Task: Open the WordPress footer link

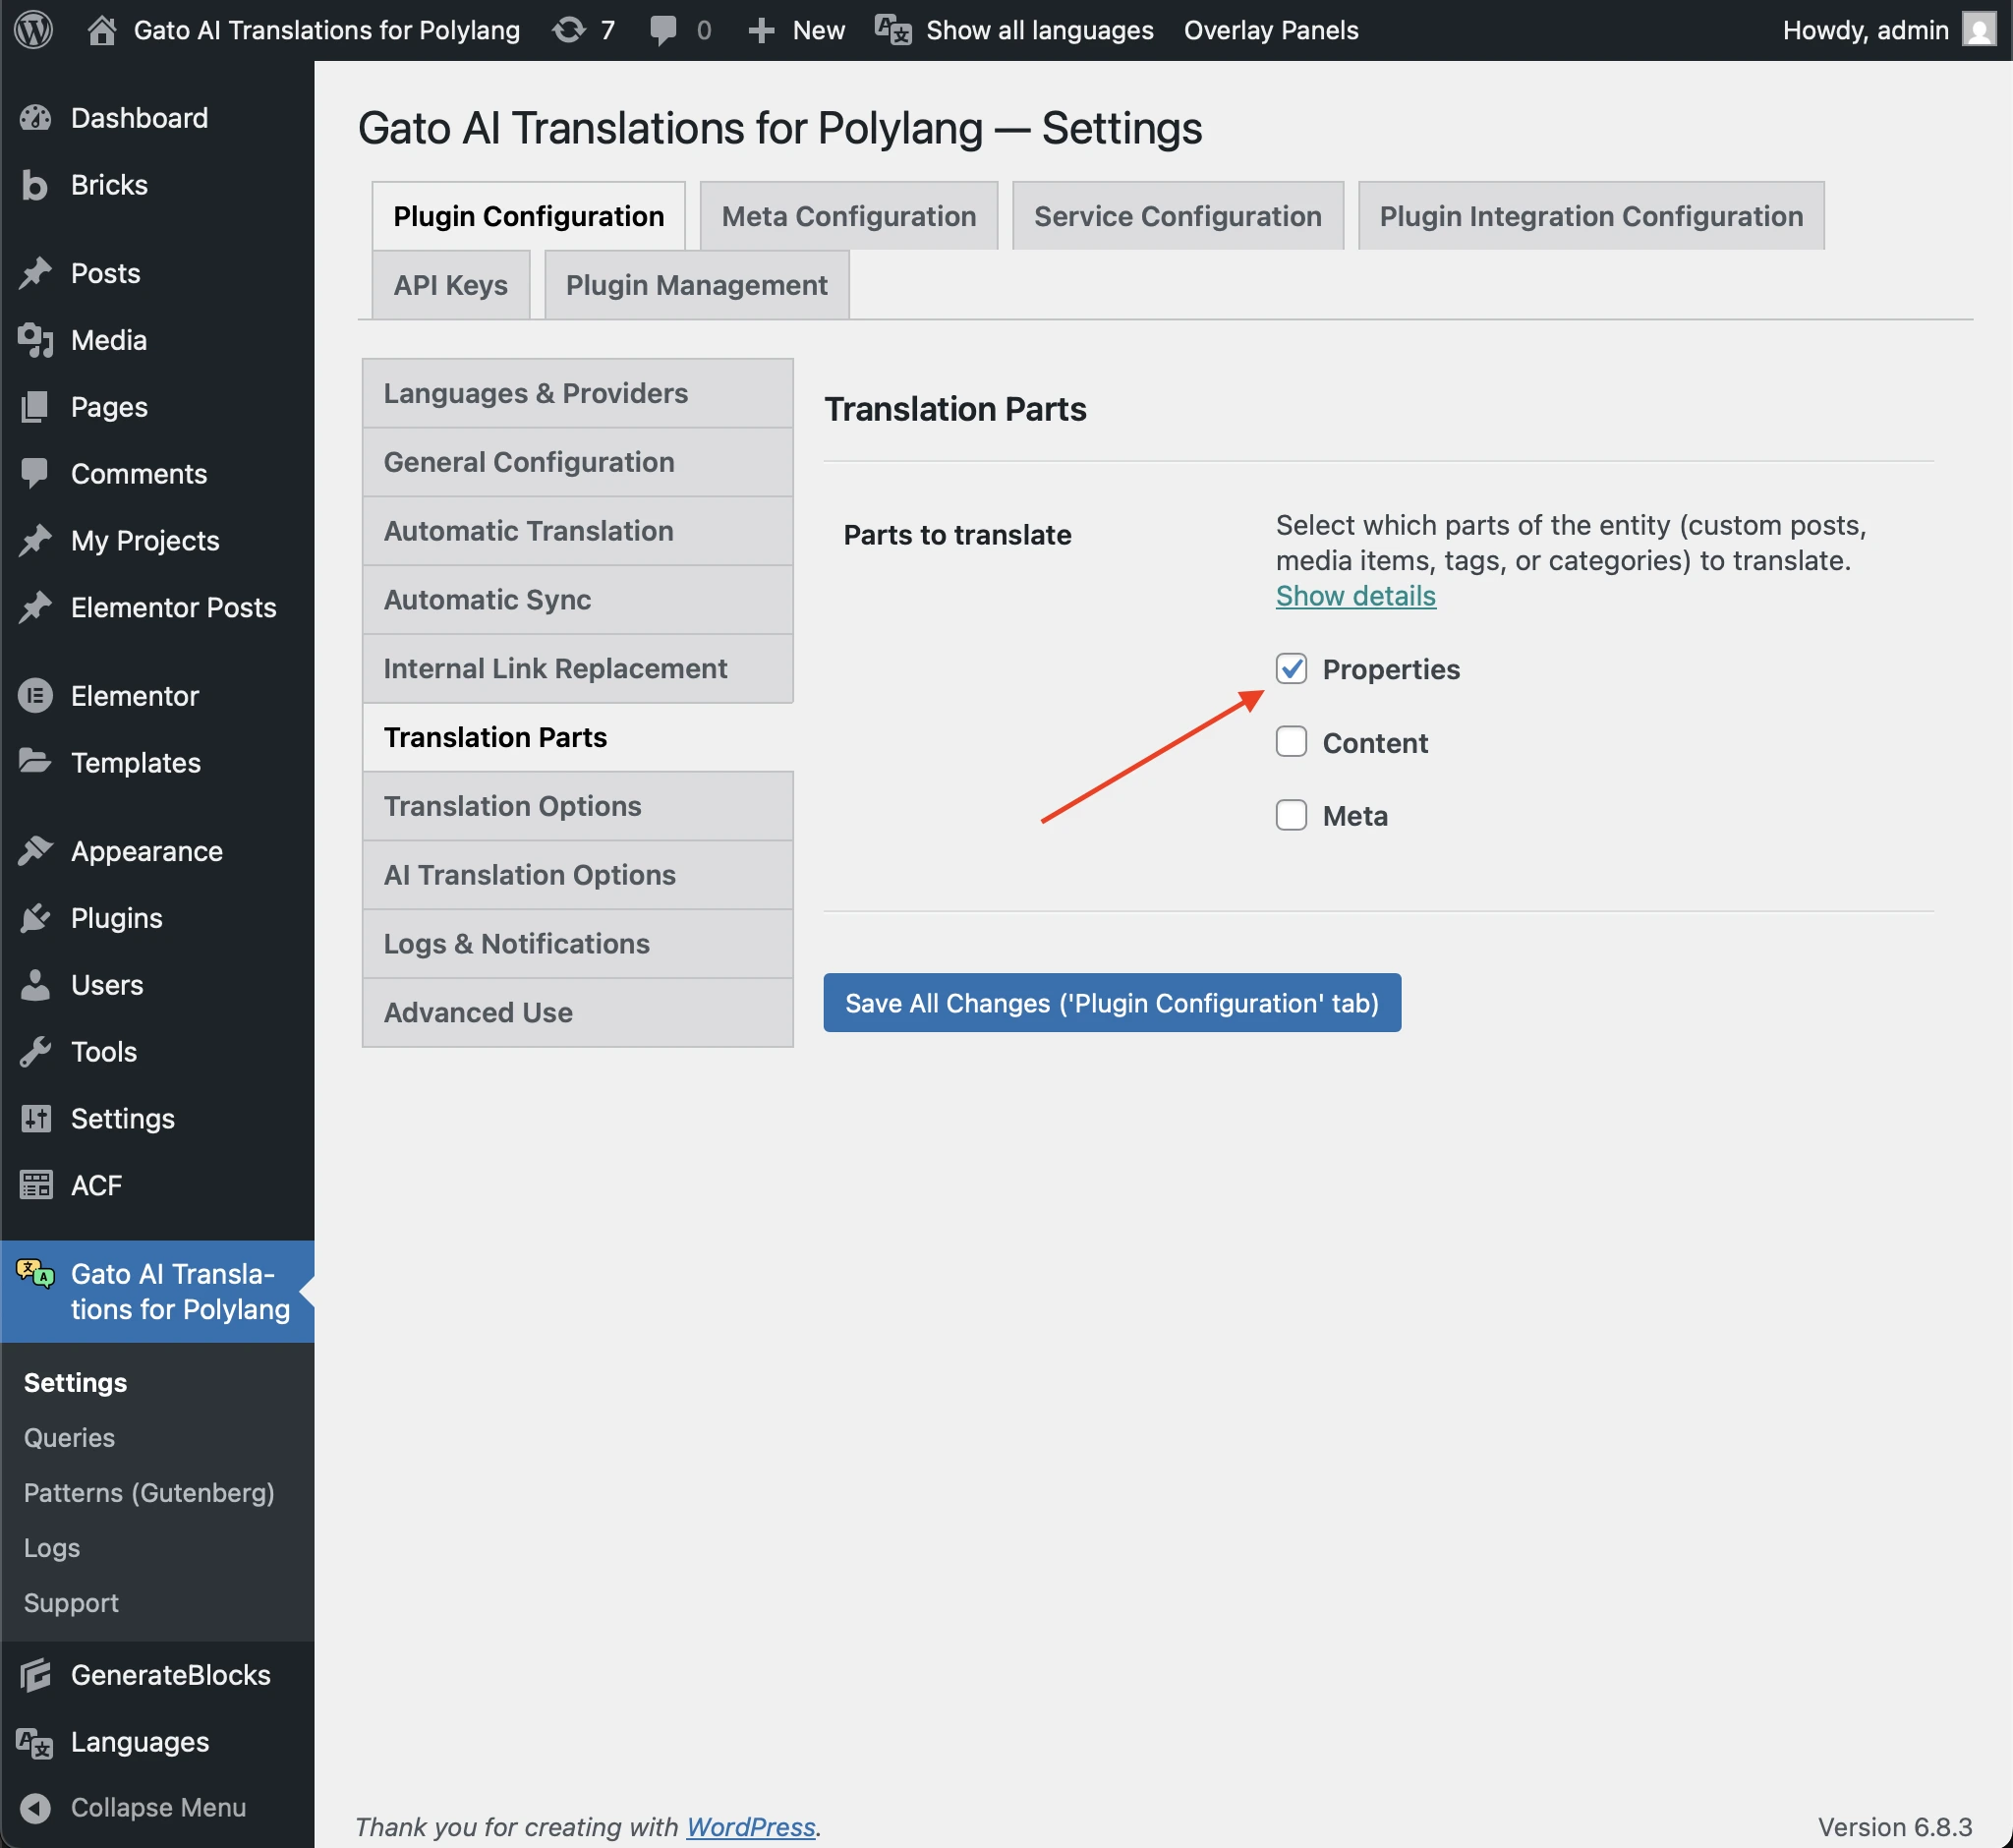Action: pyautogui.click(x=750, y=1827)
